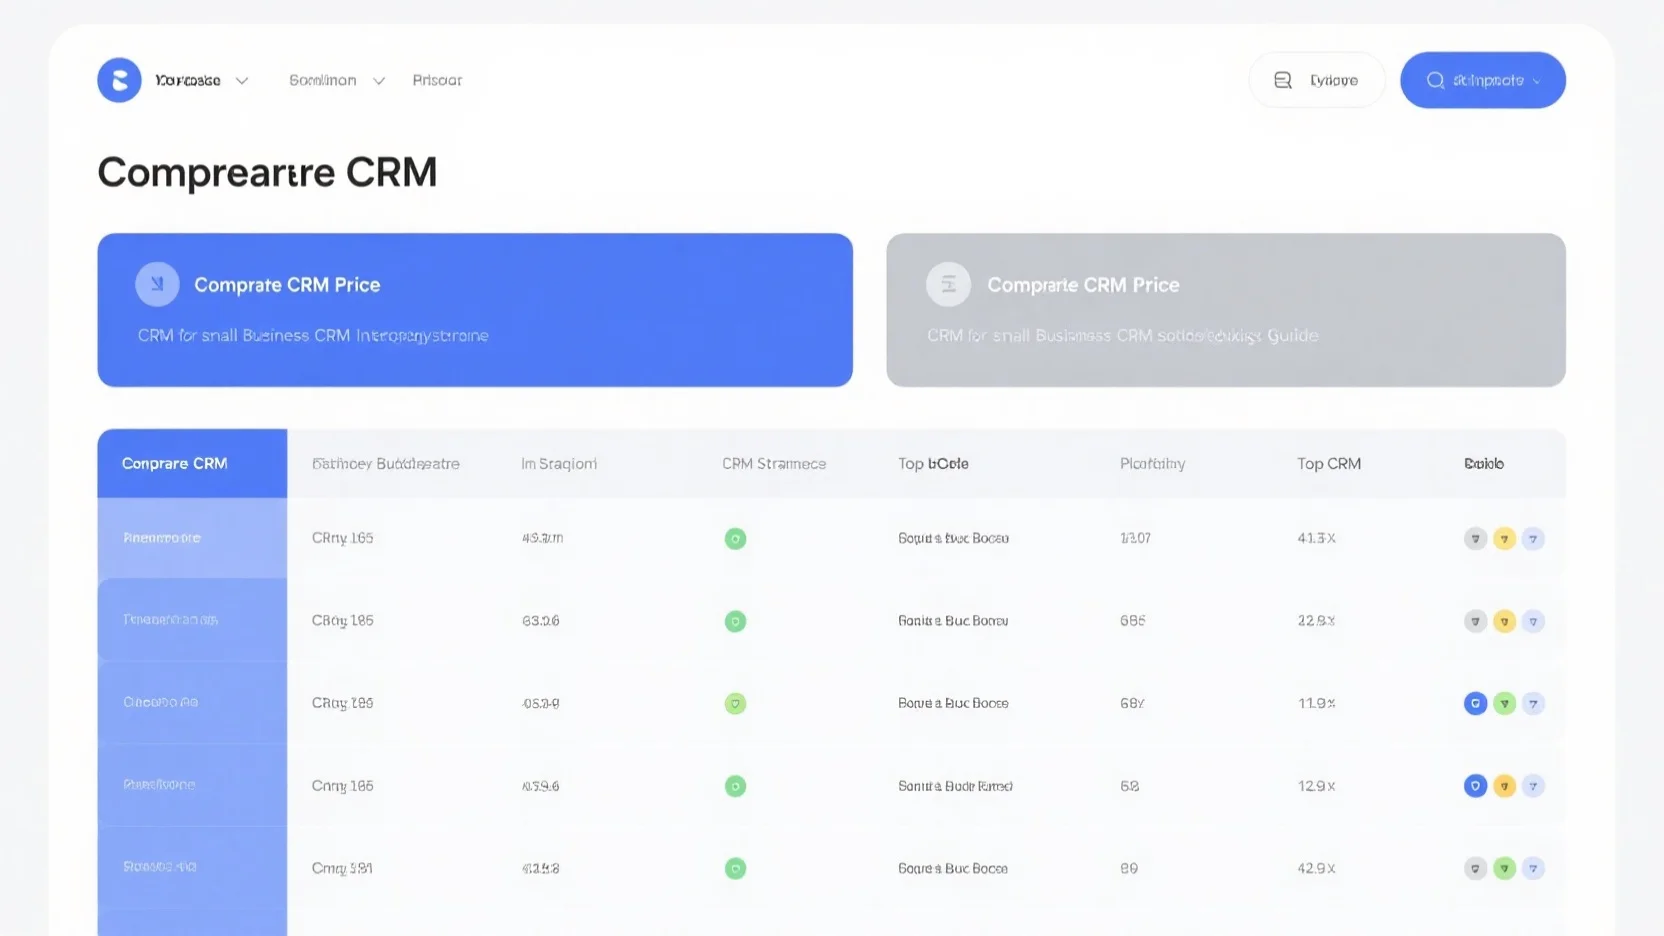
Task: Click the icon in the gray Comprarte CRM Price card
Action: (x=948, y=285)
